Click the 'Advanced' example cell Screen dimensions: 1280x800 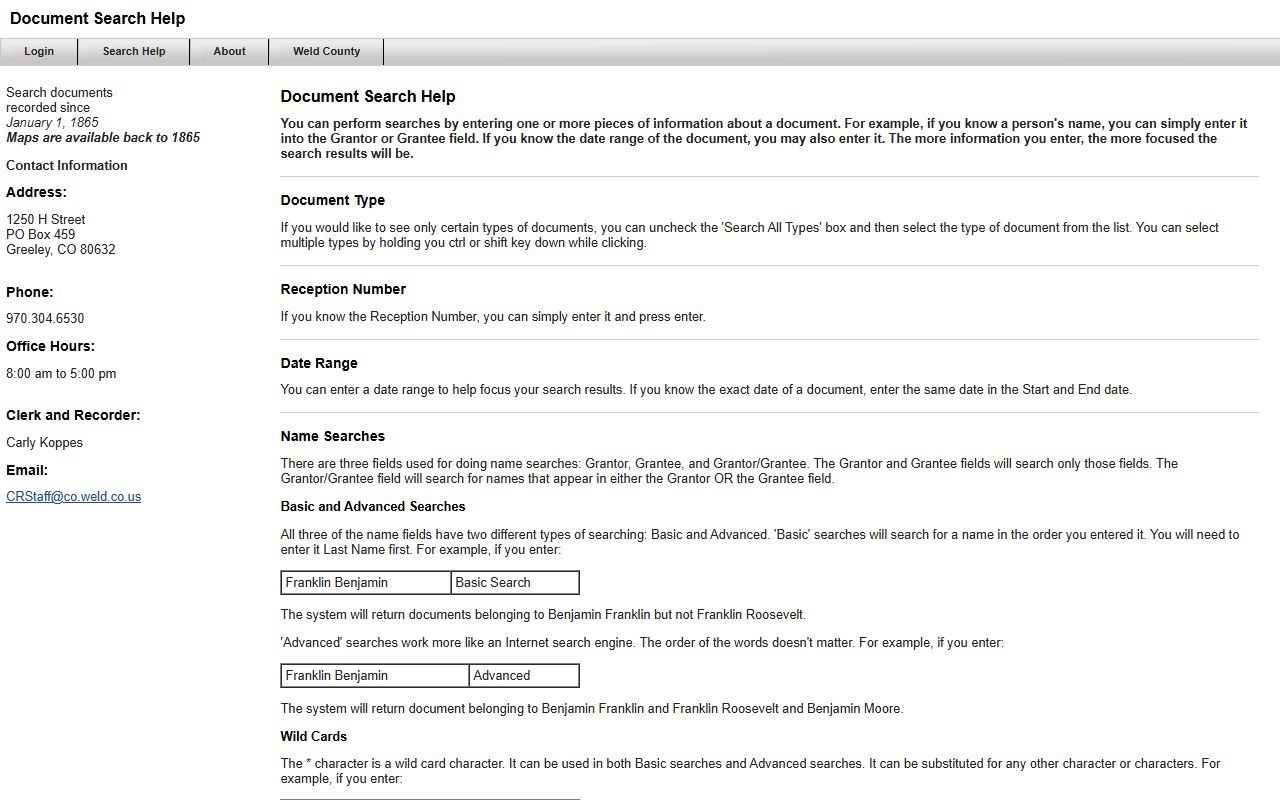[x=524, y=676]
